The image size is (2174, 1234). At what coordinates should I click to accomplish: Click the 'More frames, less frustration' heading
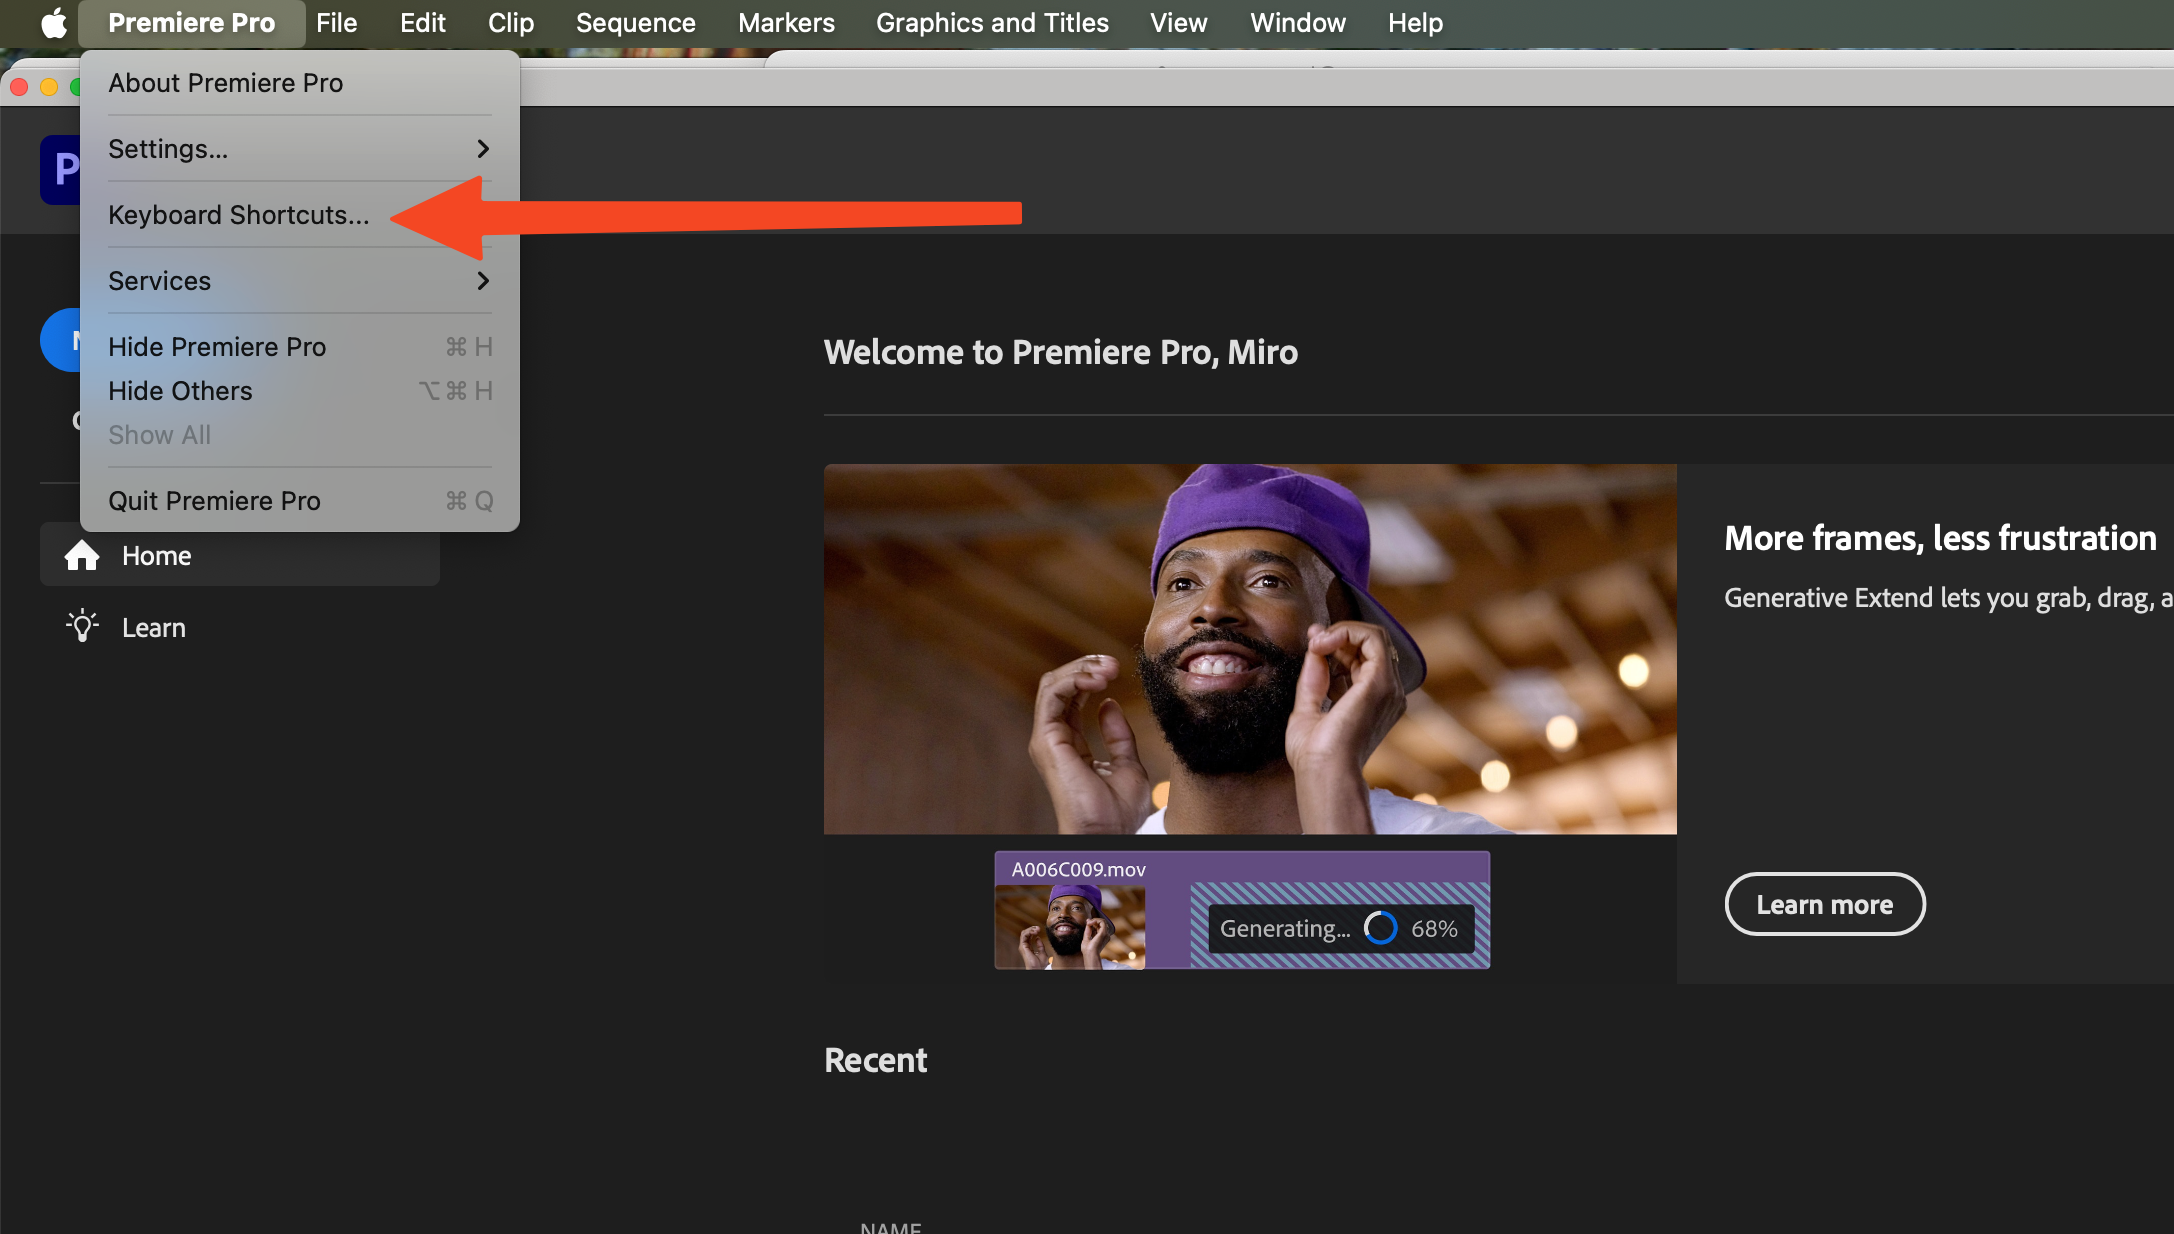click(1940, 538)
